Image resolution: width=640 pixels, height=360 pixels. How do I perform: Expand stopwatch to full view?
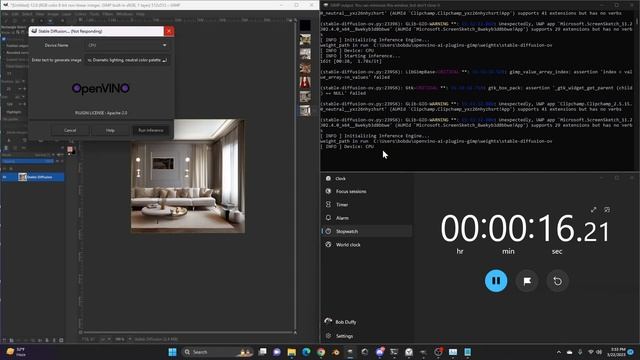click(593, 209)
